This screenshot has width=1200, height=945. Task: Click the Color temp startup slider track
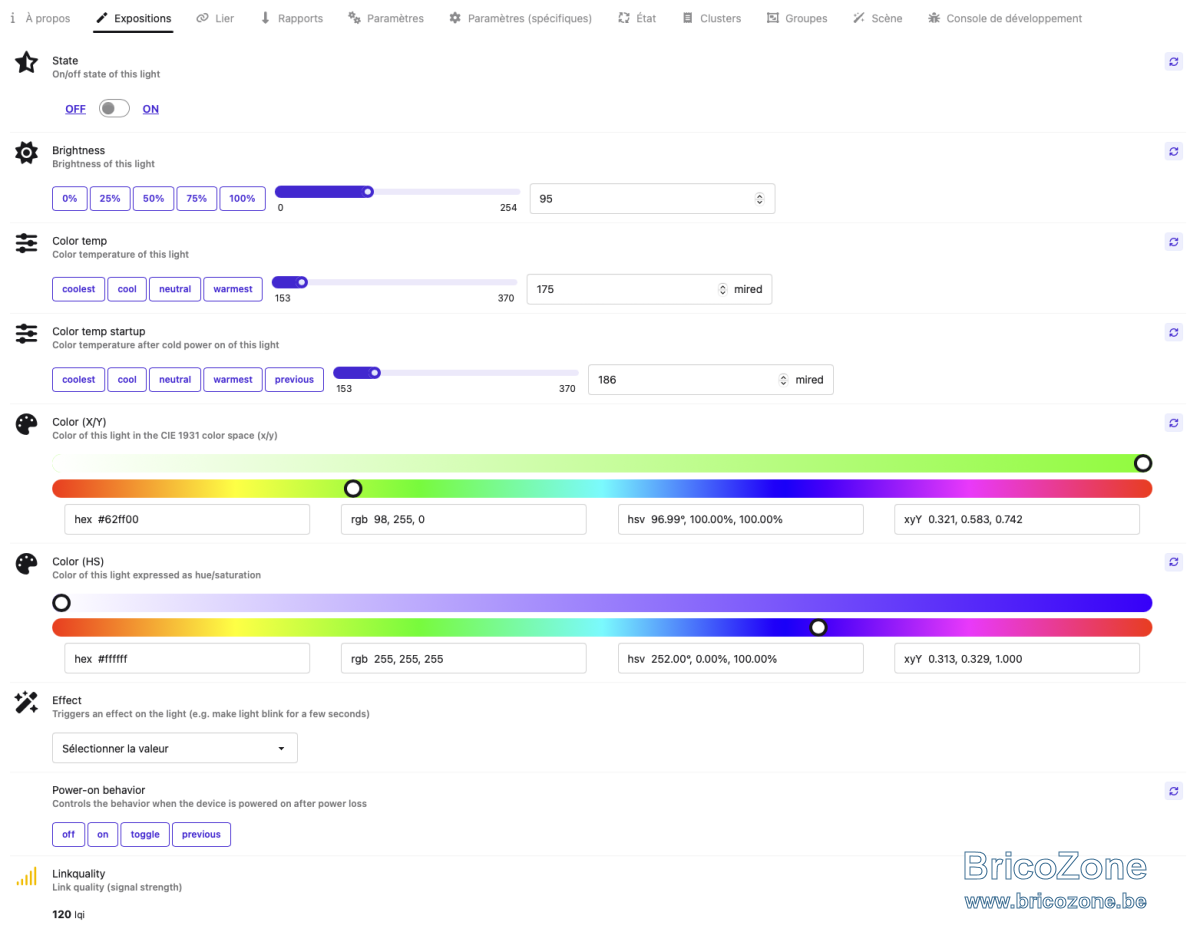456,373
